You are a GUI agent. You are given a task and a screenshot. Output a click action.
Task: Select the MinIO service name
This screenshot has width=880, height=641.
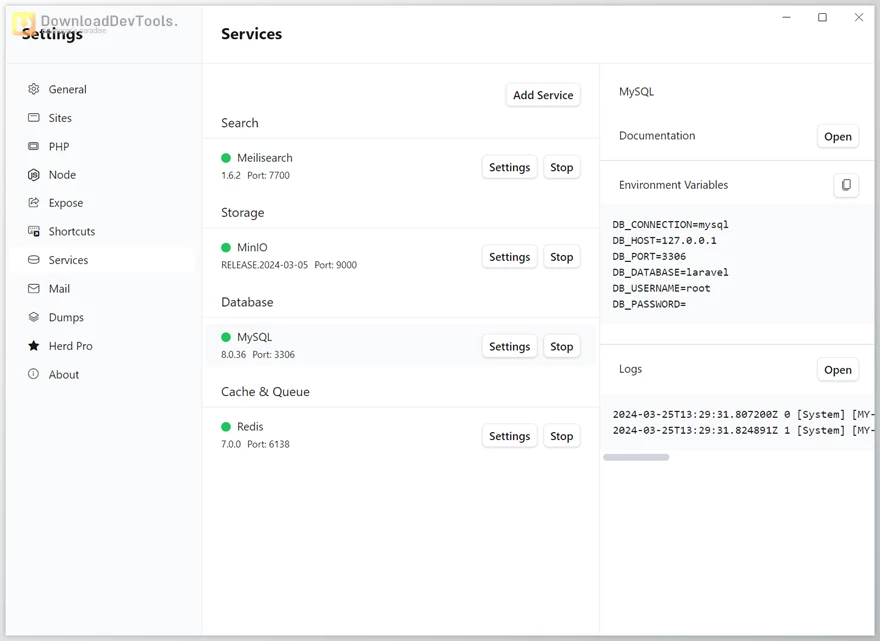(252, 248)
